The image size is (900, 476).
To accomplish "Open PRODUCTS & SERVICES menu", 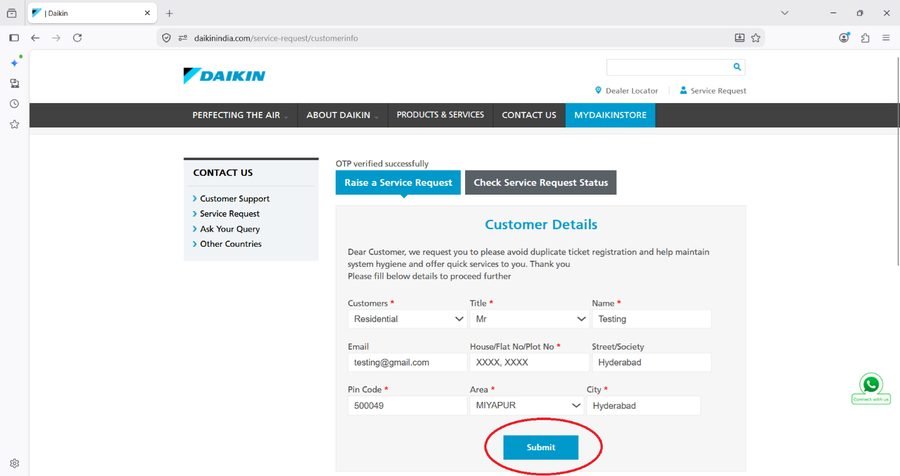I will pos(440,115).
